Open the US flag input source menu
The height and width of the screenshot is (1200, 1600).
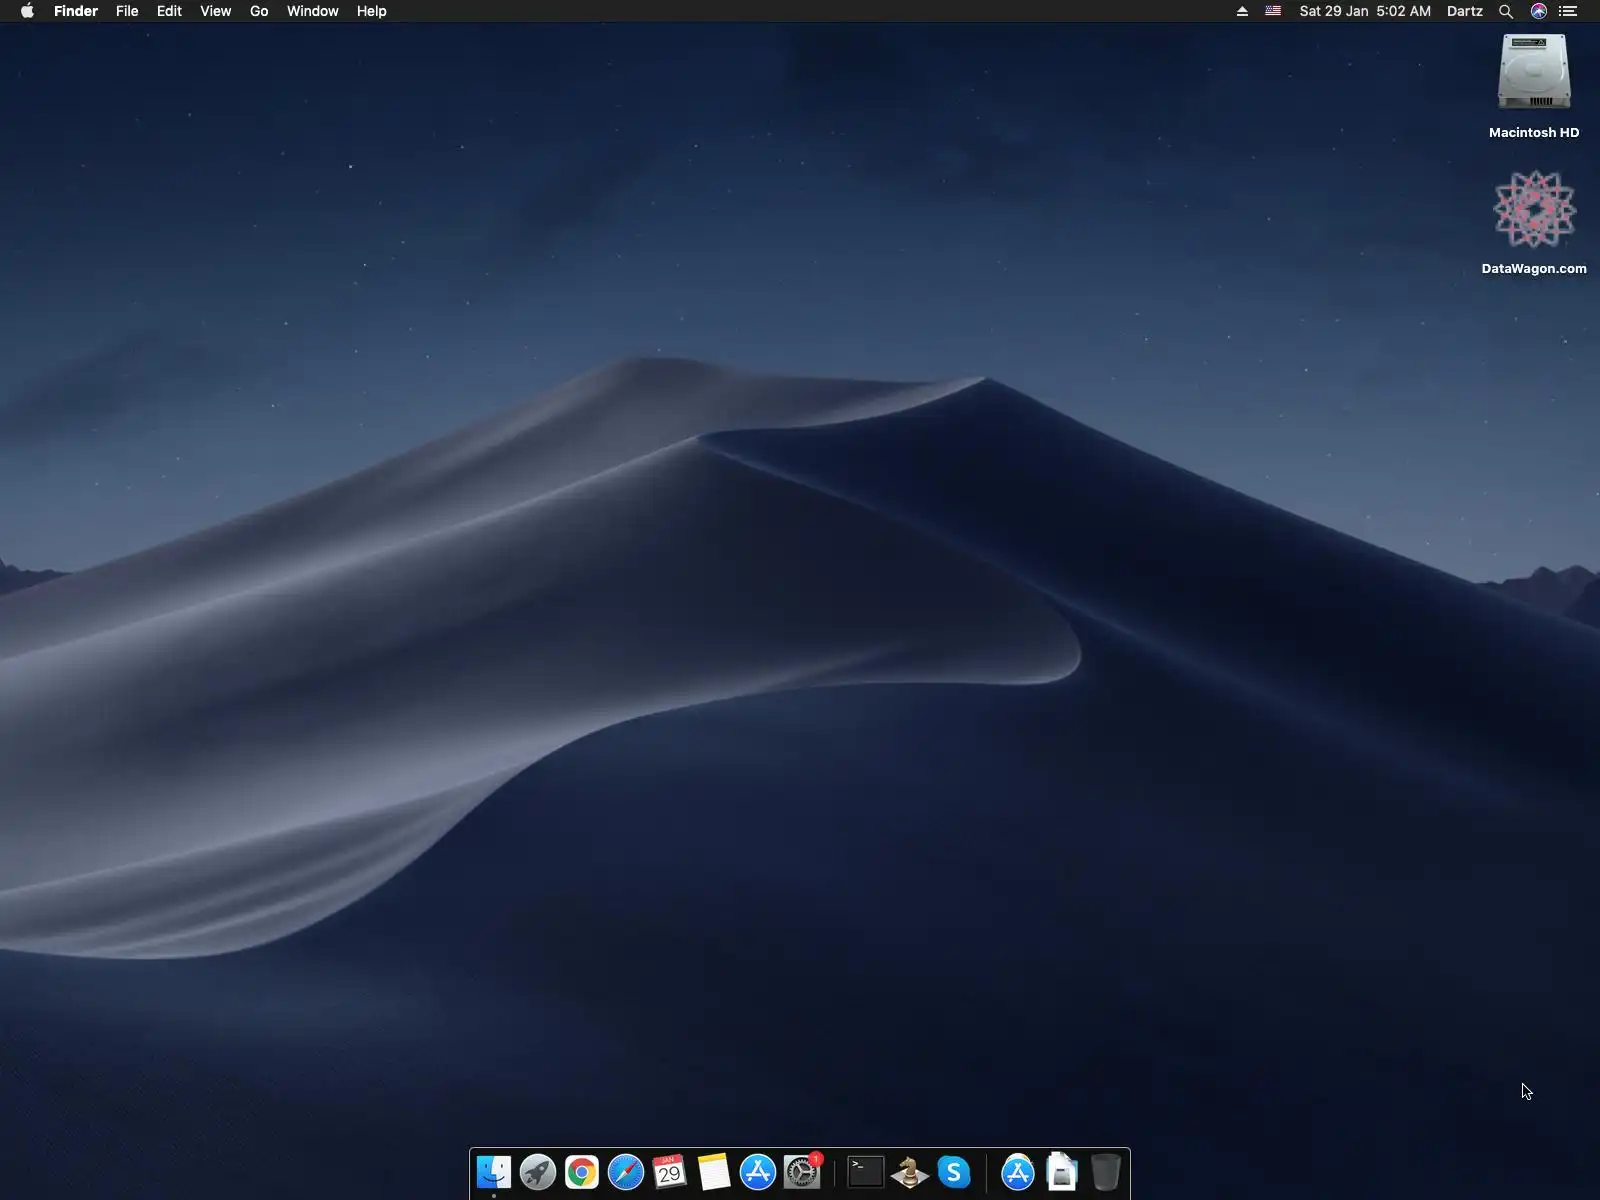pyautogui.click(x=1273, y=11)
